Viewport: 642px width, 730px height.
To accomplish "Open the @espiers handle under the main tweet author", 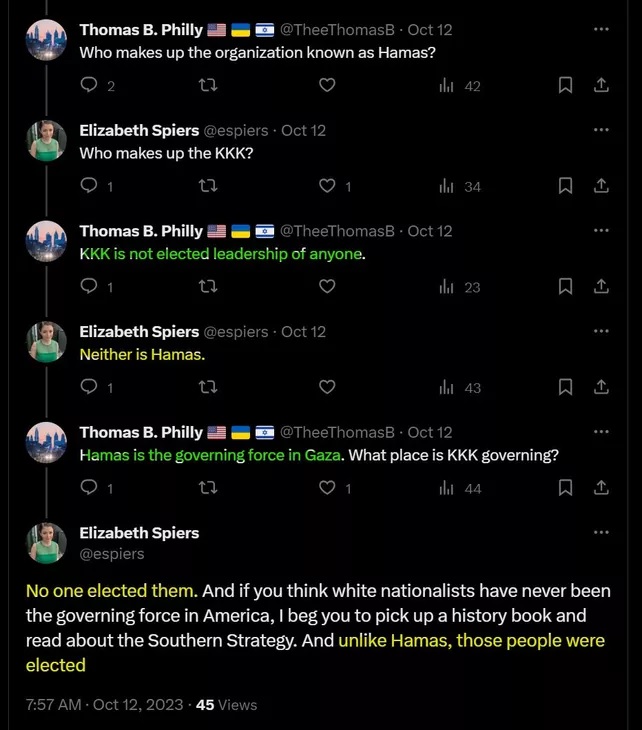I will tap(112, 553).
